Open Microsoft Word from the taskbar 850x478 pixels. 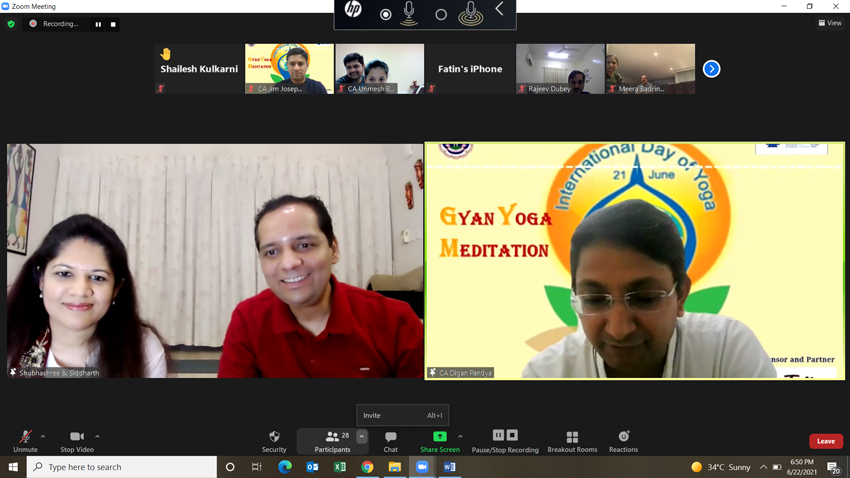(449, 467)
